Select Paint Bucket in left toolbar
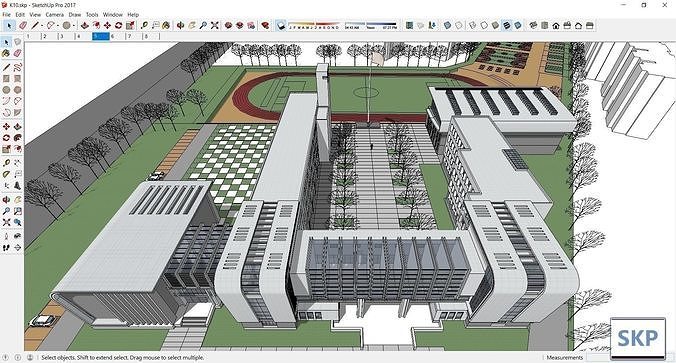The width and height of the screenshot is (676, 363). tap(6, 53)
